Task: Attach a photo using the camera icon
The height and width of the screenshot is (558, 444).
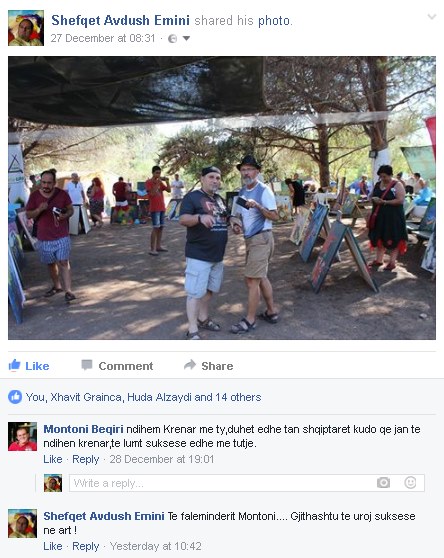Action: click(383, 483)
